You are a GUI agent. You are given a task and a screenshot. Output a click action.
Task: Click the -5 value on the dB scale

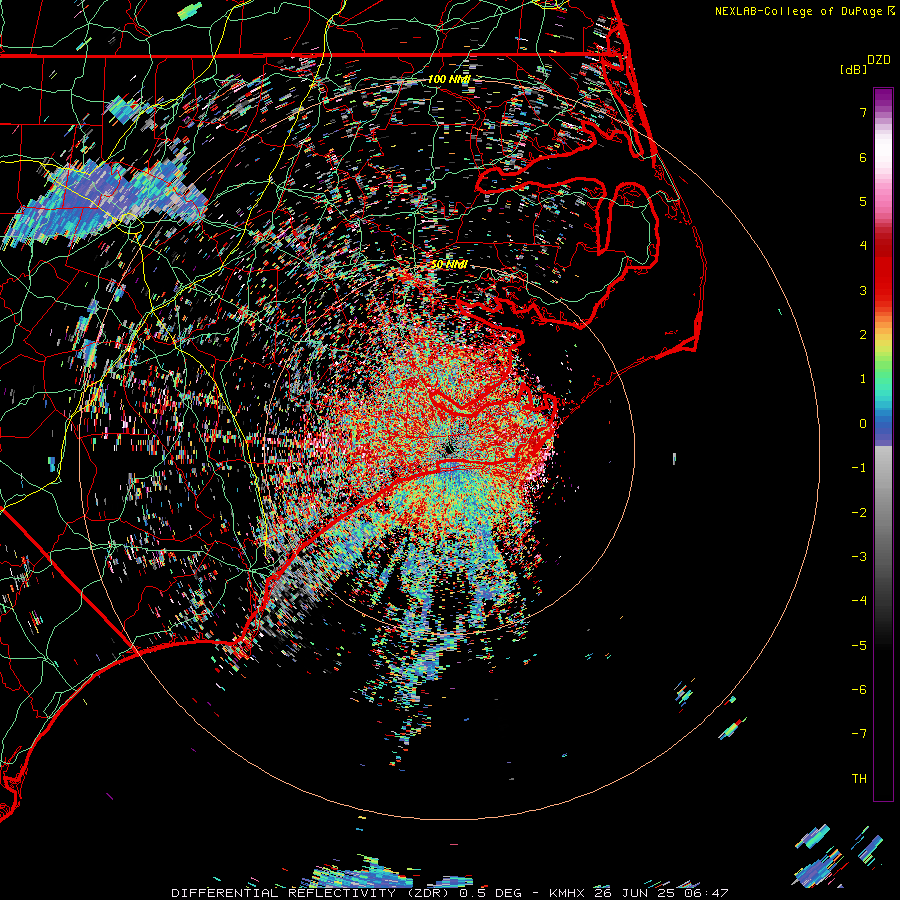[859, 646]
